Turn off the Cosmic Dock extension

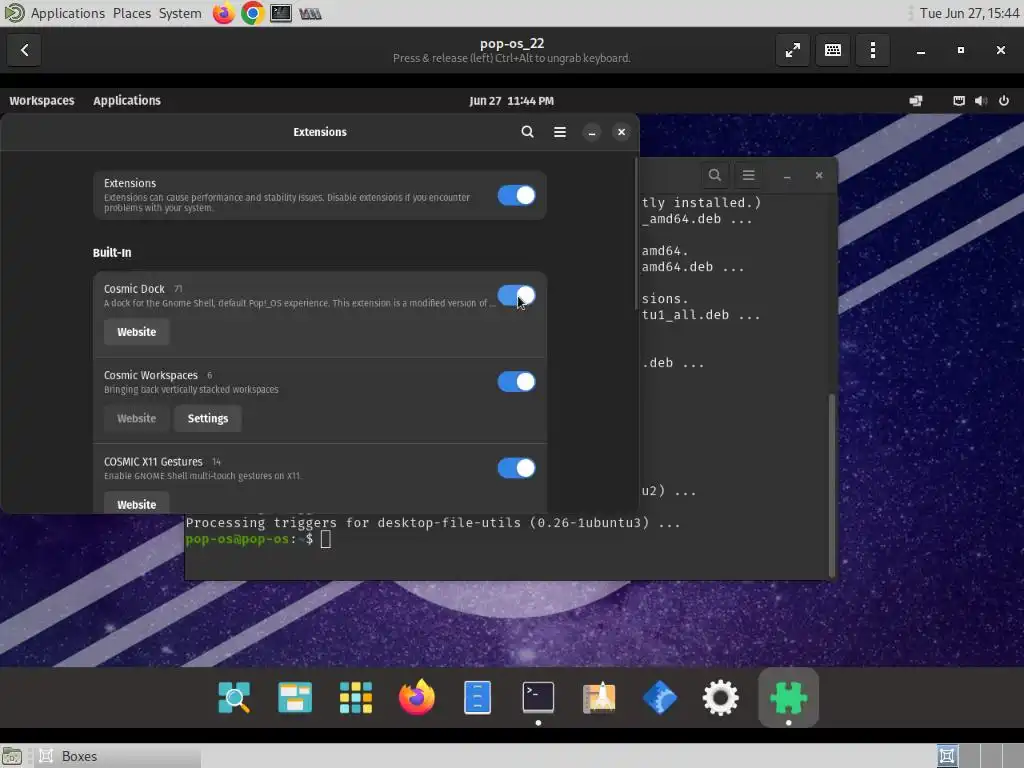pyautogui.click(x=516, y=295)
